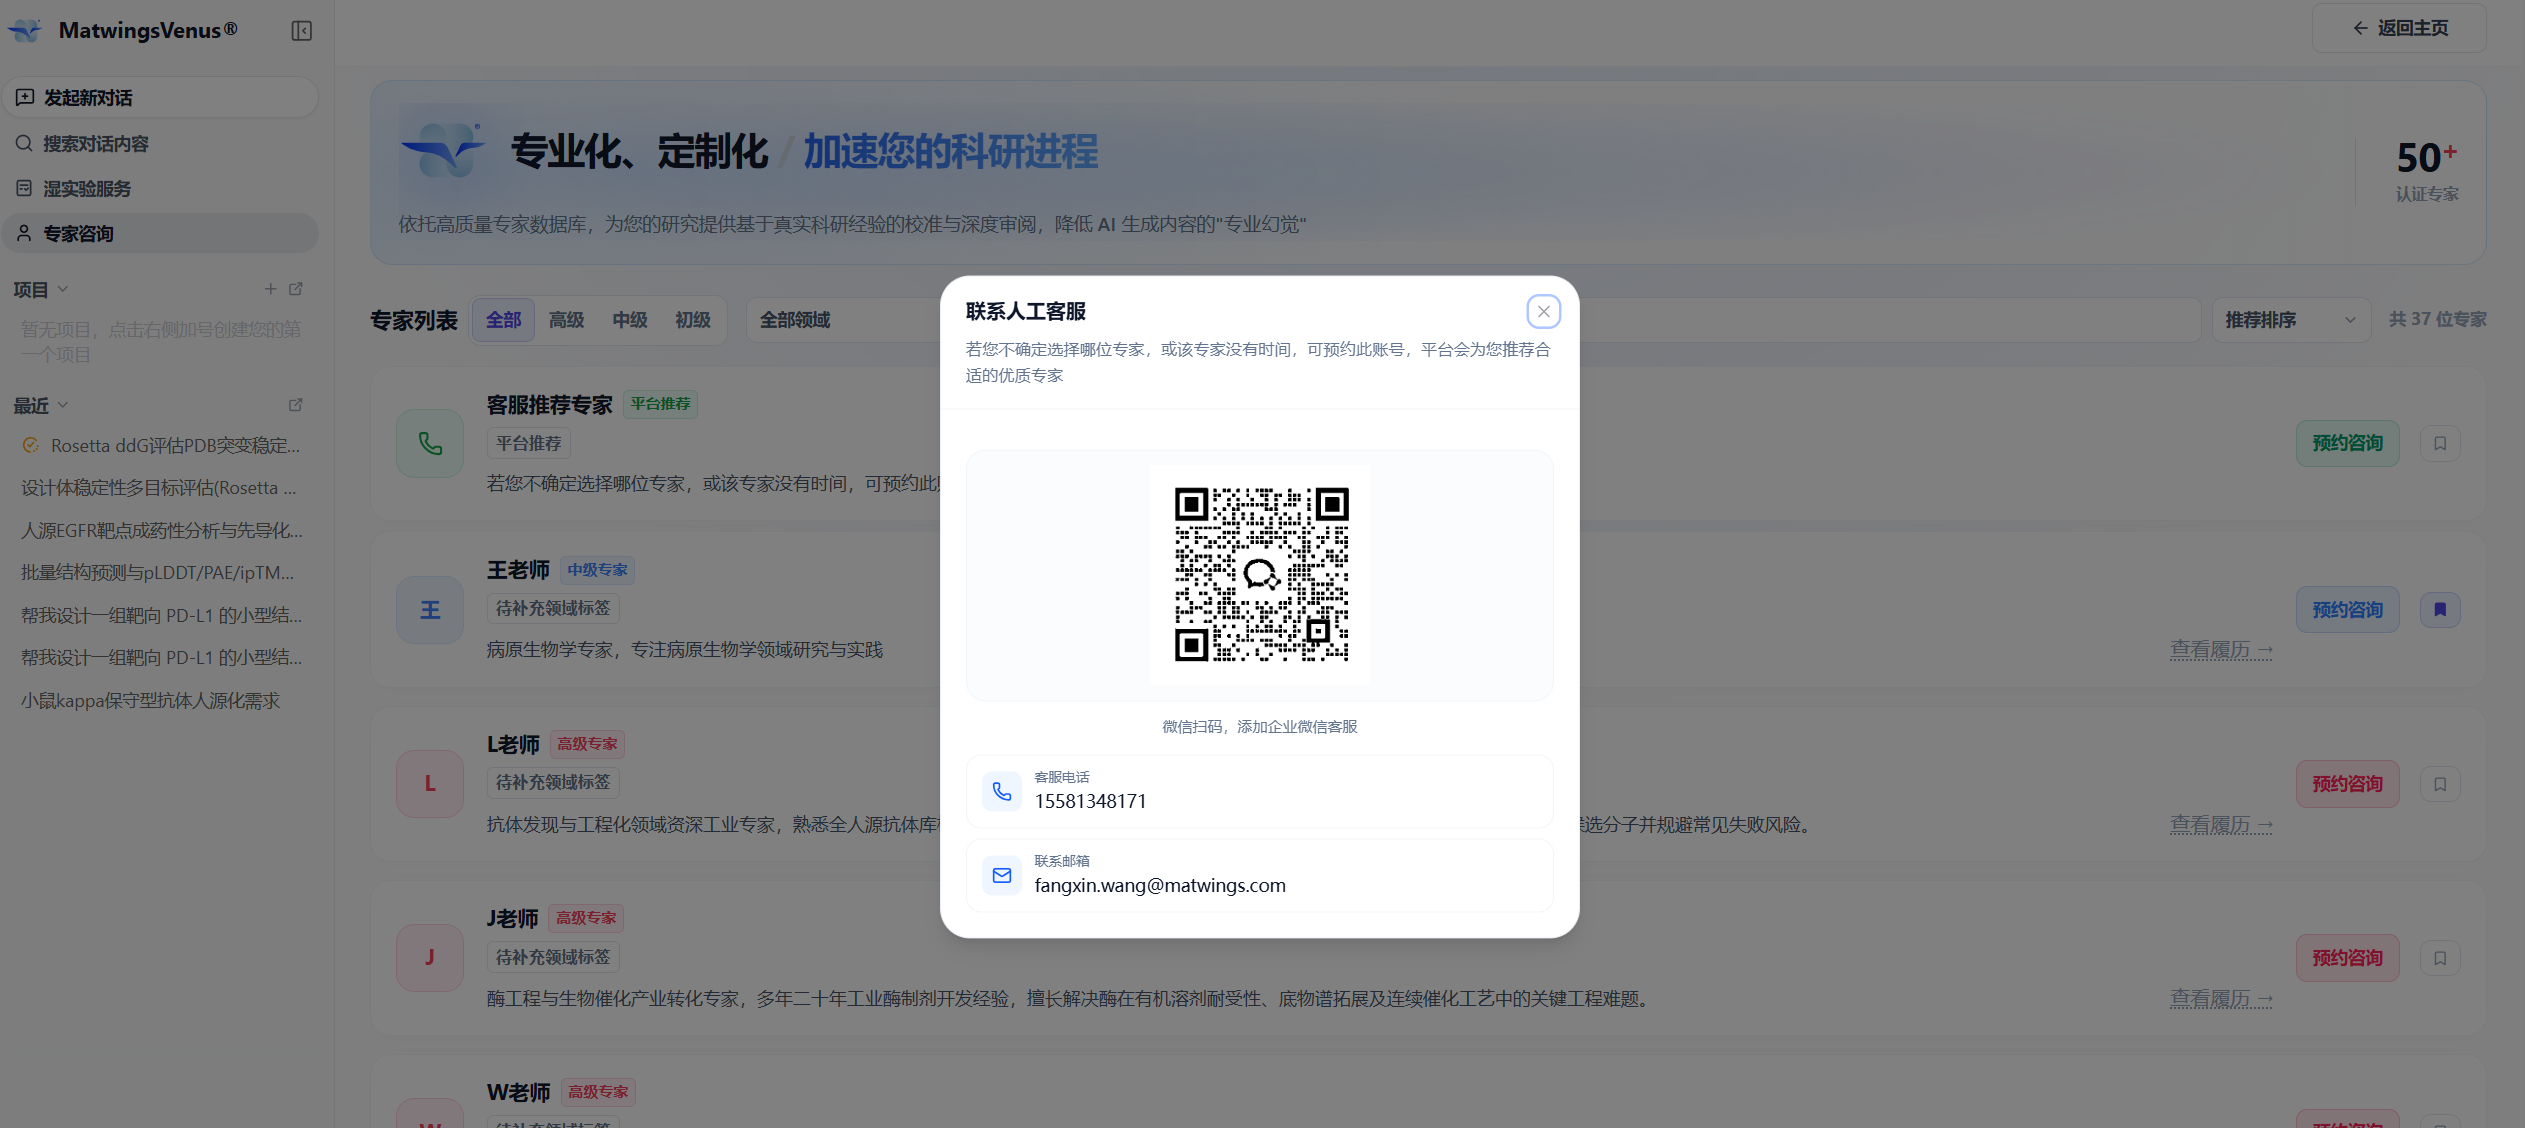Open the Rosetta ddG评估PDB突变稳定 chat
The image size is (2525, 1128).
(160, 446)
